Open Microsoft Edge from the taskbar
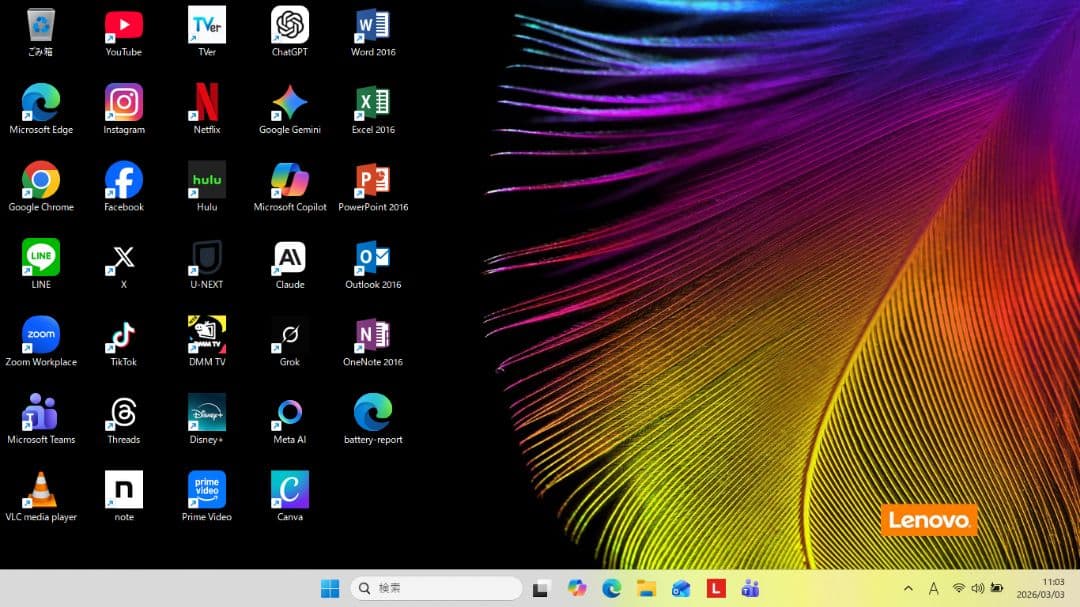The height and width of the screenshot is (607, 1080). (612, 588)
